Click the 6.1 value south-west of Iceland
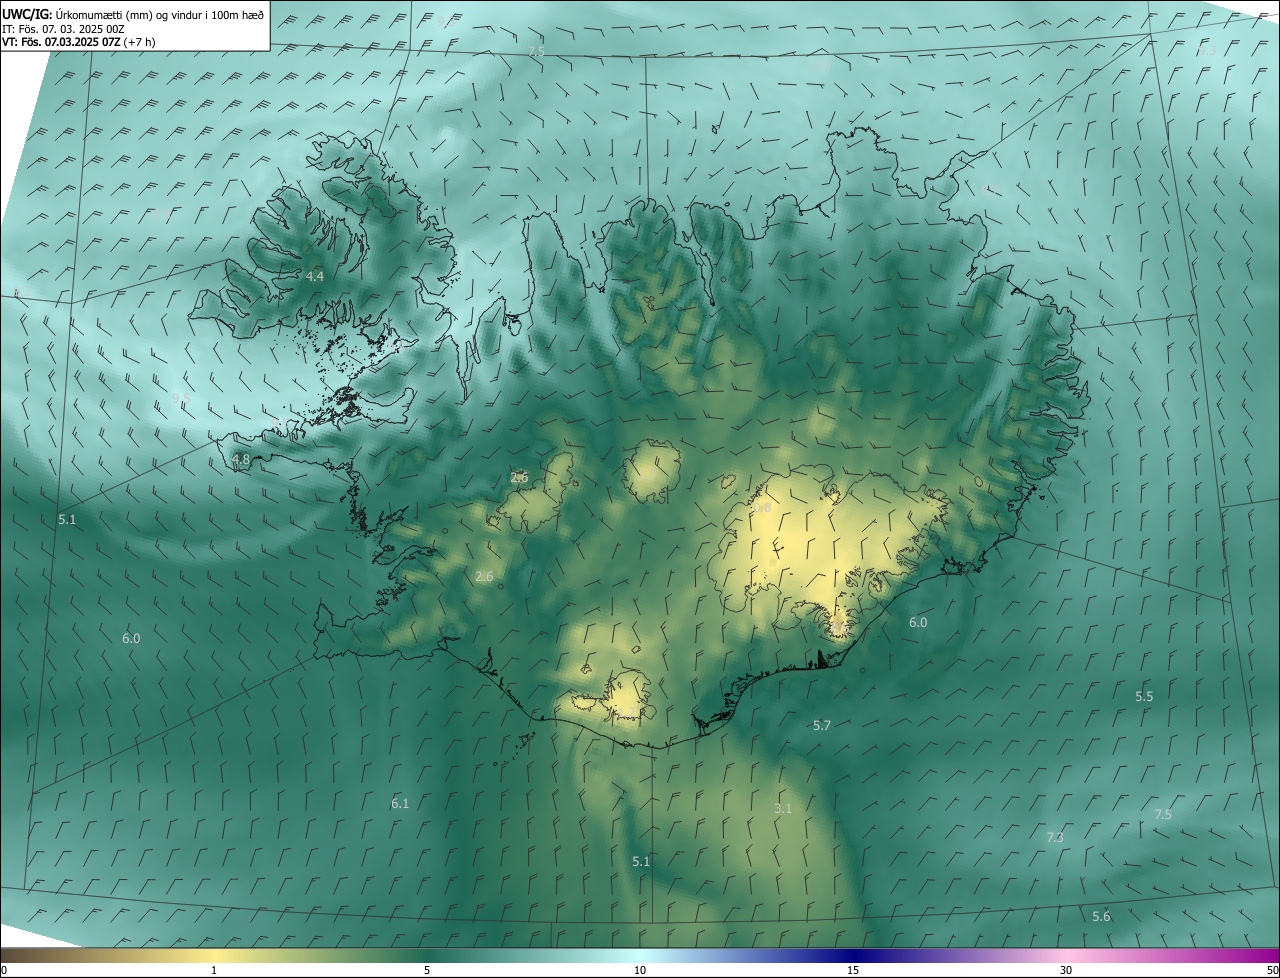This screenshot has width=1280, height=978. 400,803
